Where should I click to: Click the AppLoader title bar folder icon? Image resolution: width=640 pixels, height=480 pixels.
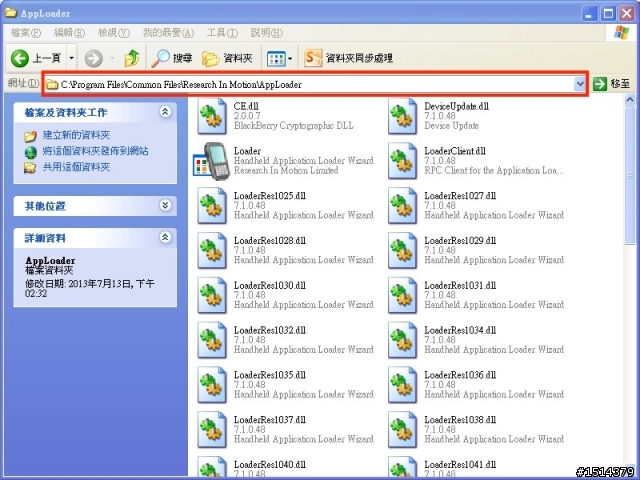coord(11,13)
